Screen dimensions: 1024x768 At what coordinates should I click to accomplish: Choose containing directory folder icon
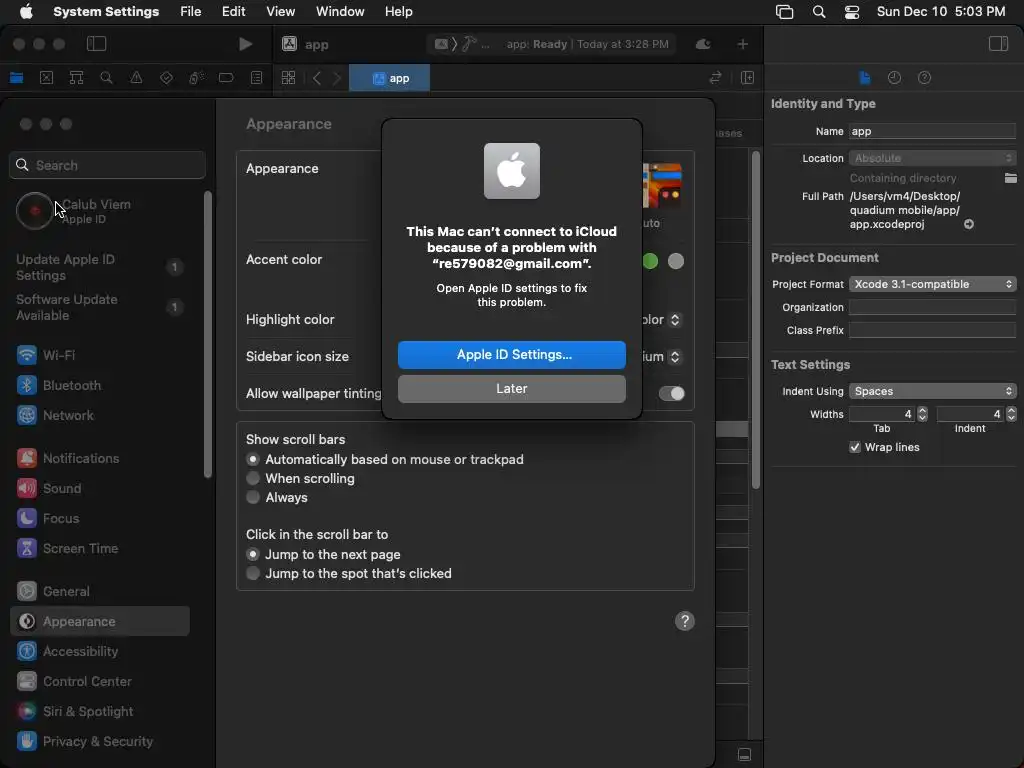(1010, 178)
